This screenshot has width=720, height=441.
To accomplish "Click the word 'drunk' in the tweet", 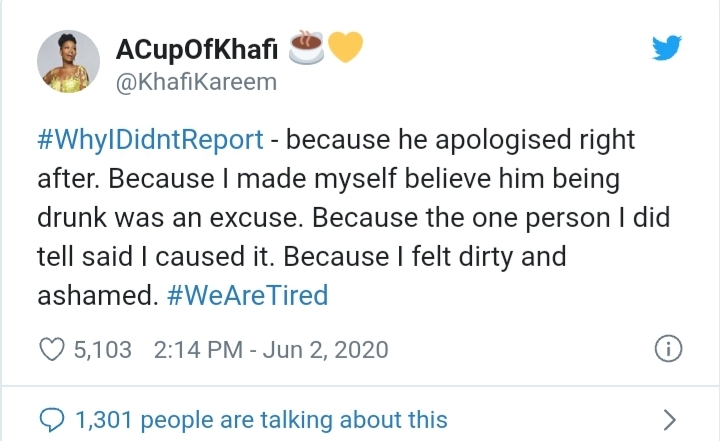I will 72,217.
